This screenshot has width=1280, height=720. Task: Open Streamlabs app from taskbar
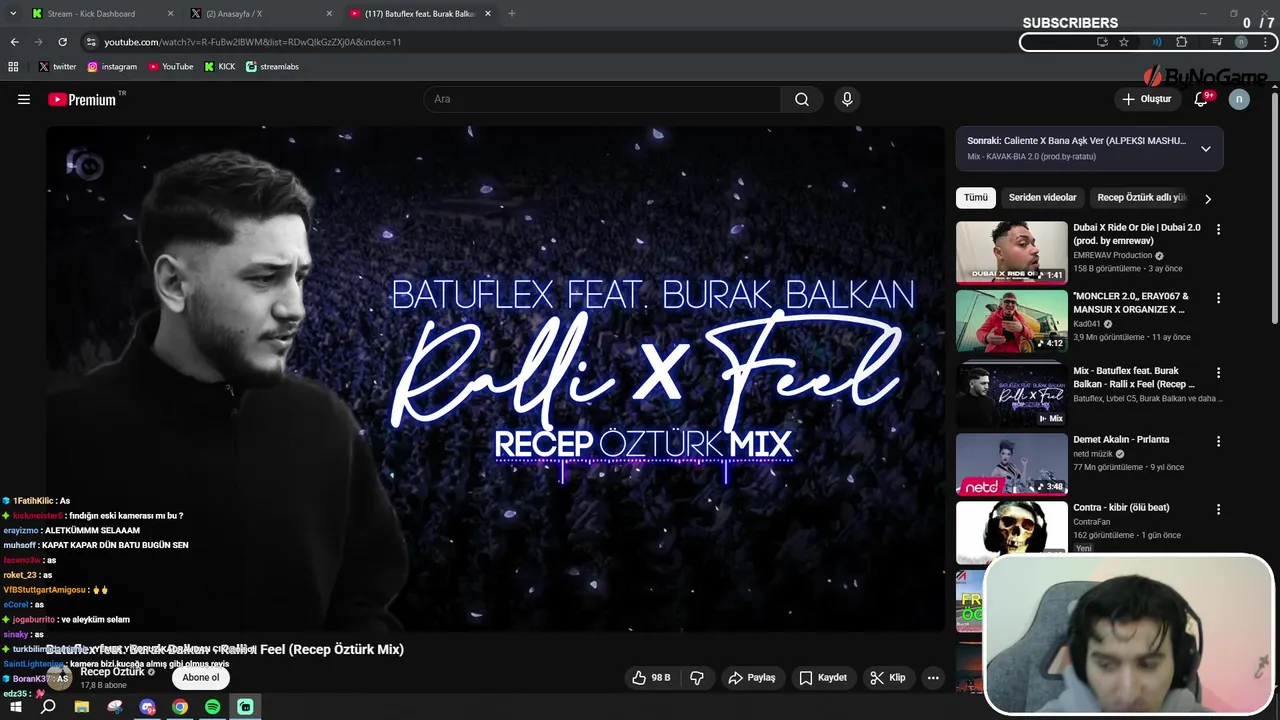click(245, 707)
